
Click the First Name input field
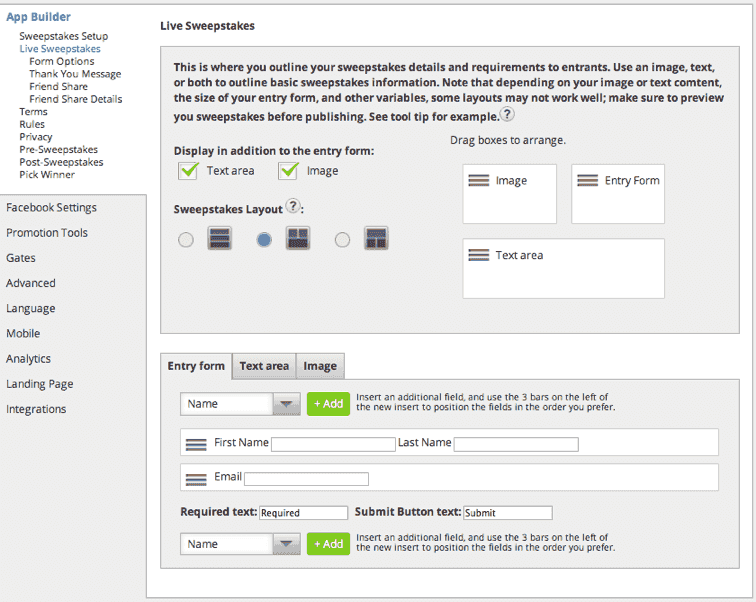coord(333,444)
